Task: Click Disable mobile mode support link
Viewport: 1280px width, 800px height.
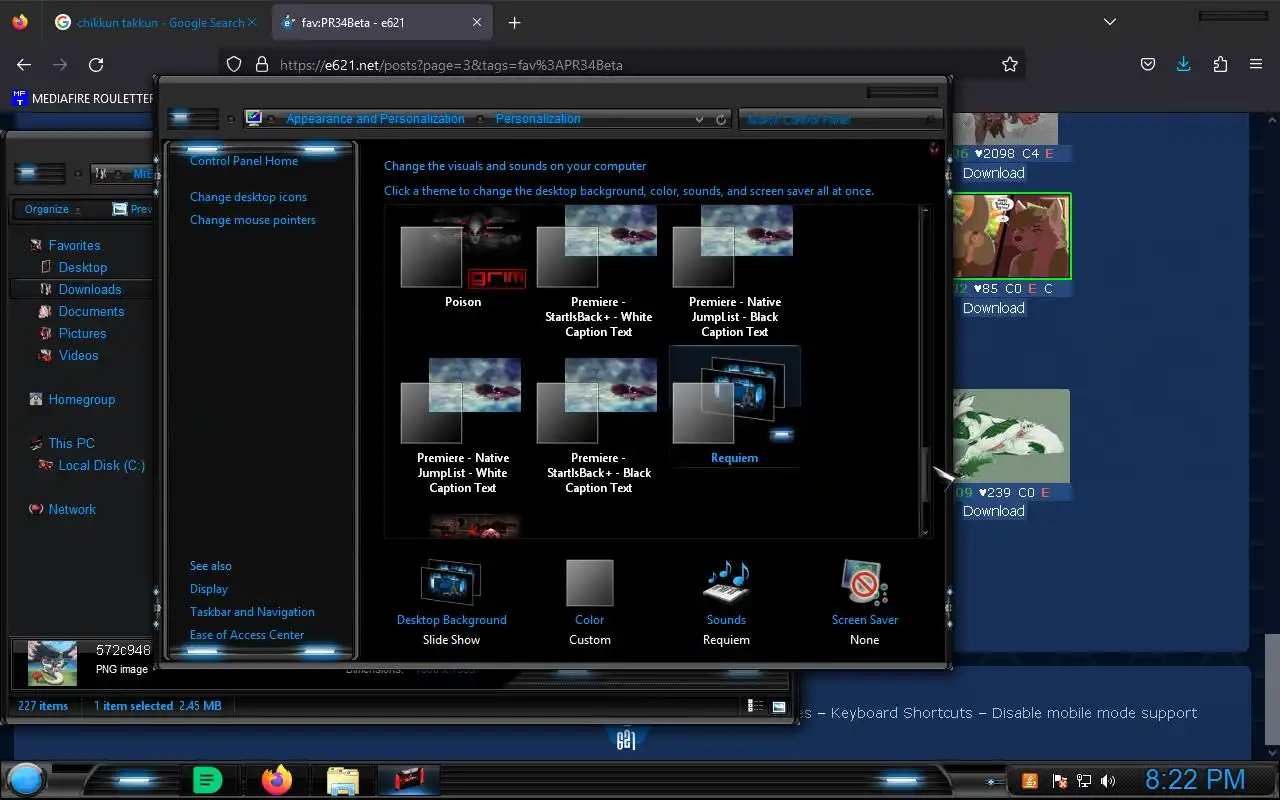Action: (1094, 713)
